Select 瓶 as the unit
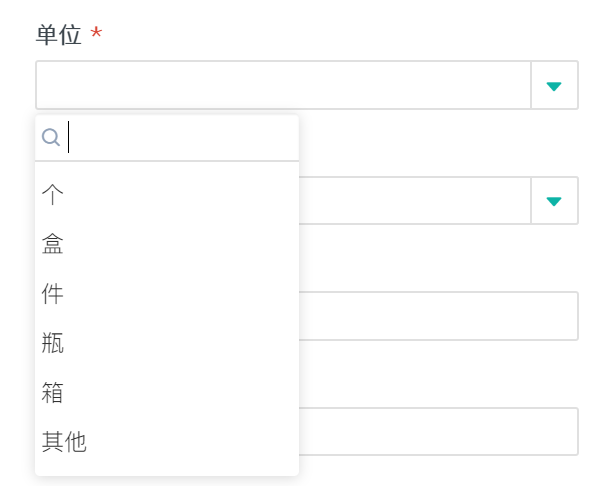Viewport: 616px width, 486px height. click(54, 343)
